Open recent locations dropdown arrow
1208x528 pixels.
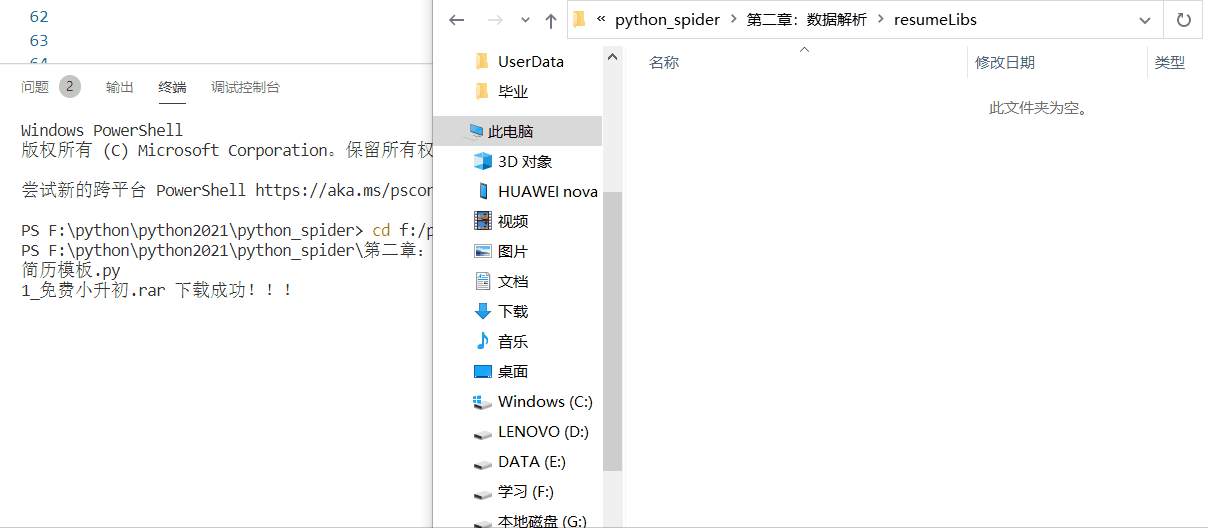[526, 20]
